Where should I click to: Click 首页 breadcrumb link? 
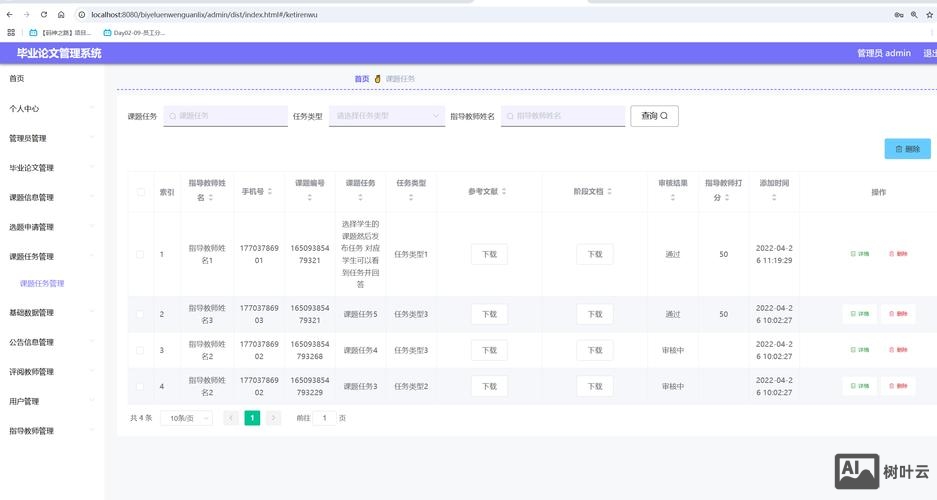362,79
